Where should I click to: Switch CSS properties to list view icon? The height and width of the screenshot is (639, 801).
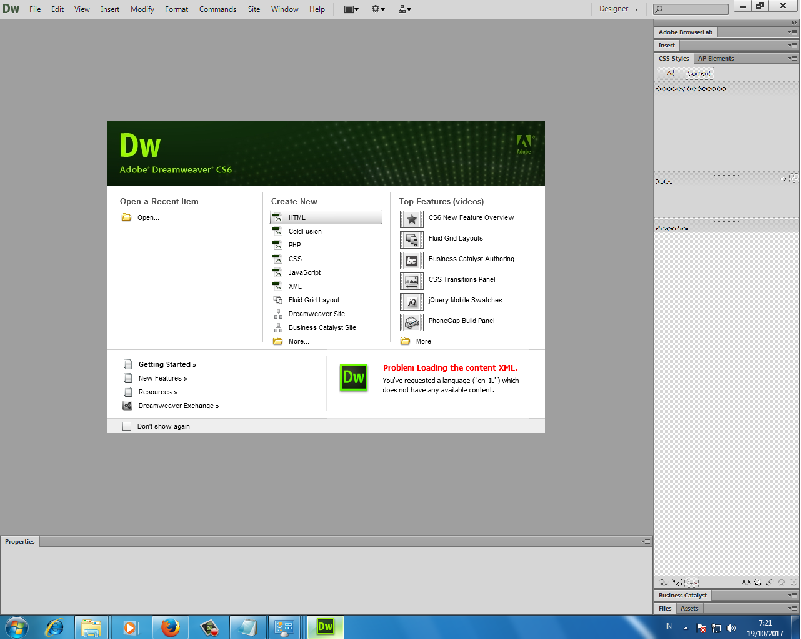coord(677,582)
